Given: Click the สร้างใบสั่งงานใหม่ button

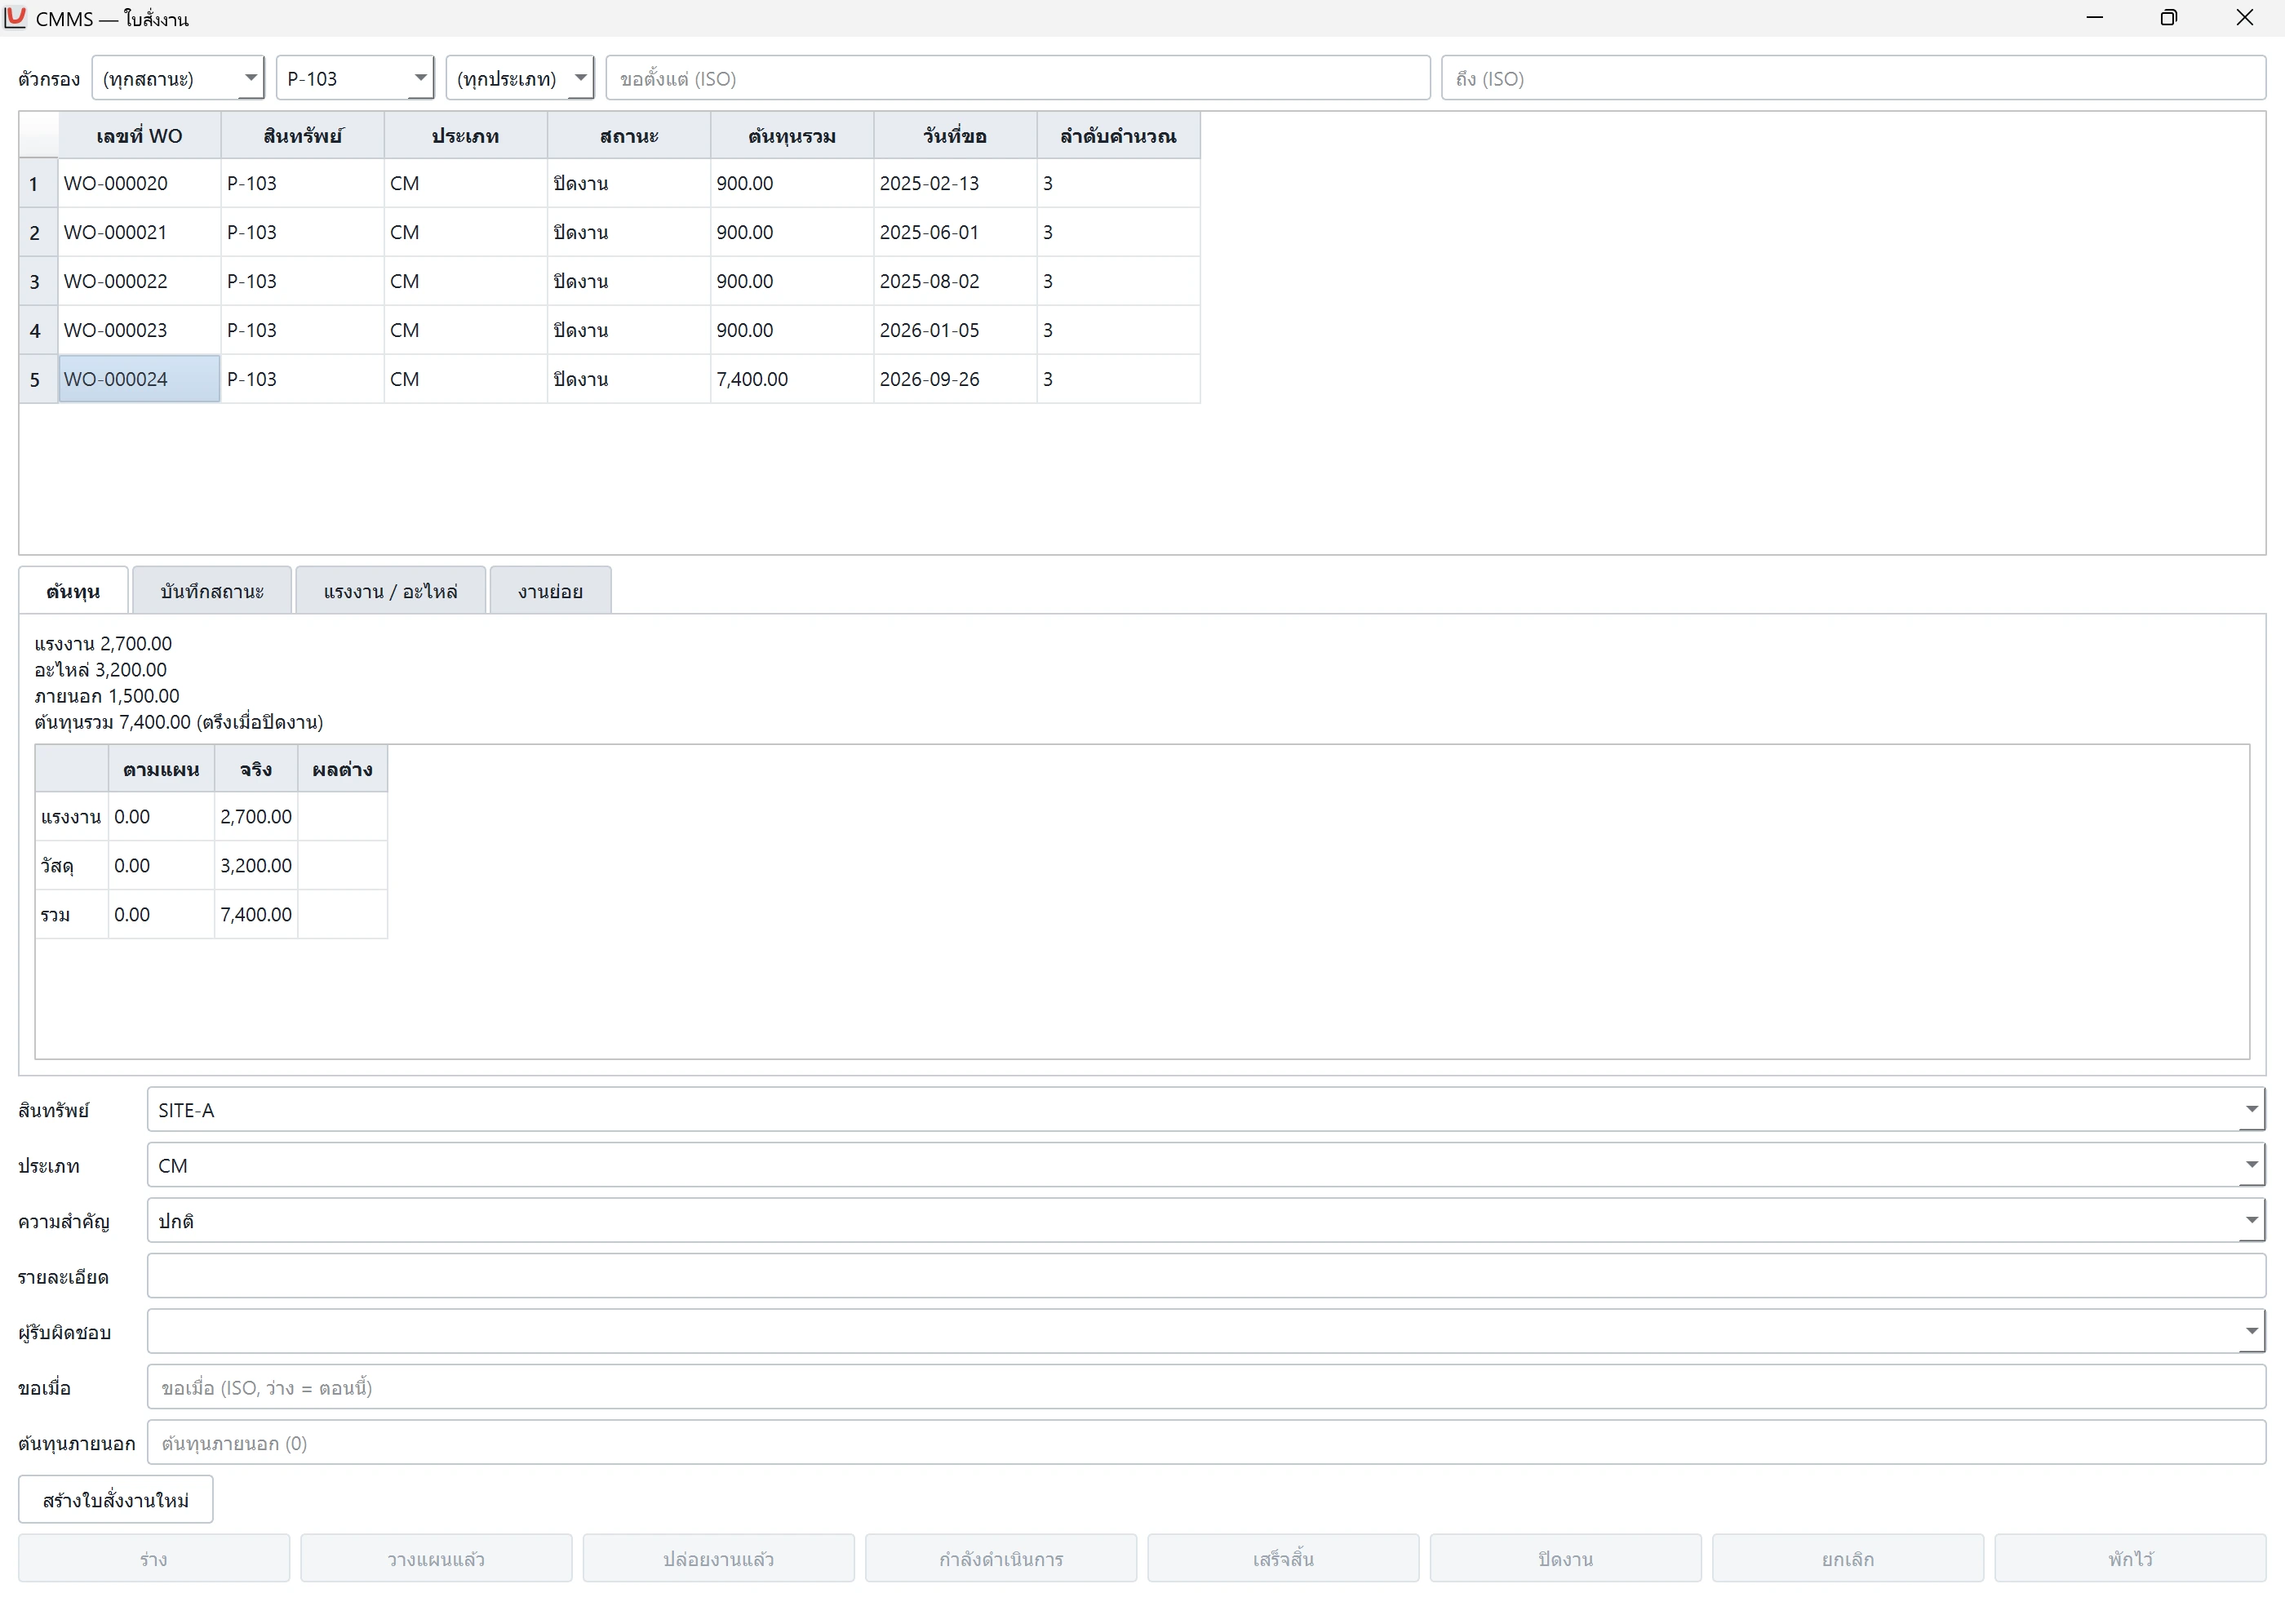Looking at the screenshot, I should [x=116, y=1500].
